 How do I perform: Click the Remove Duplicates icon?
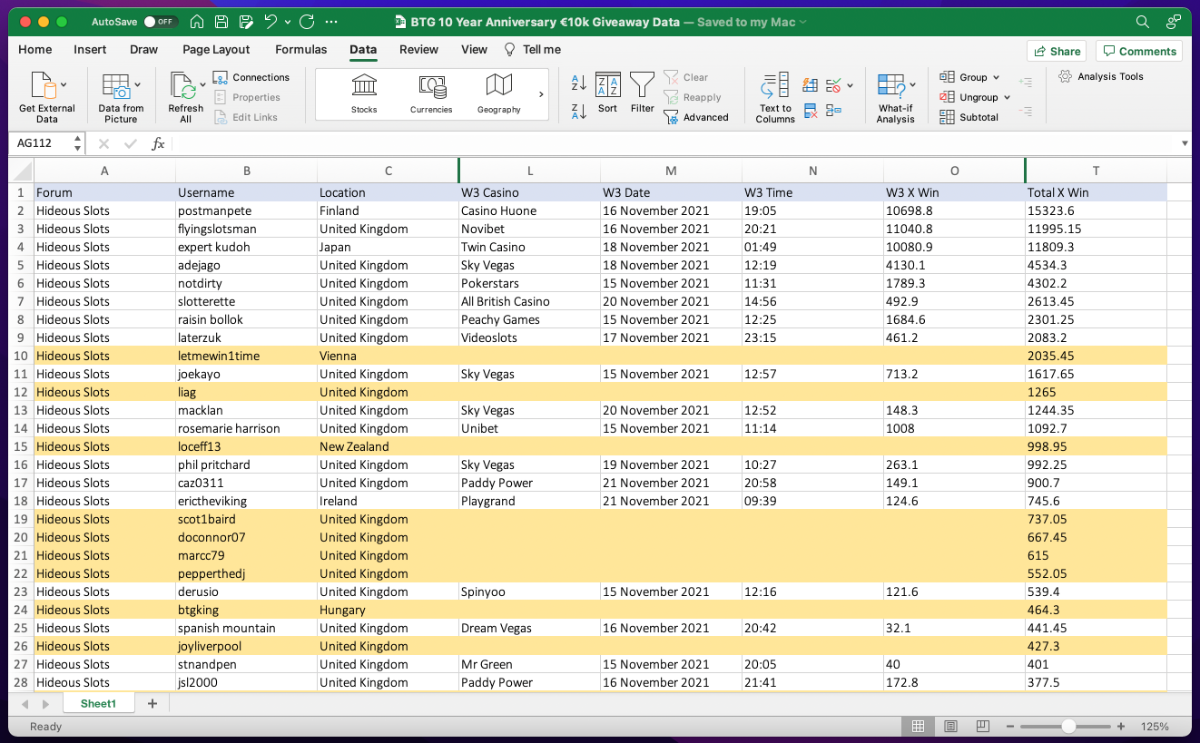click(810, 111)
